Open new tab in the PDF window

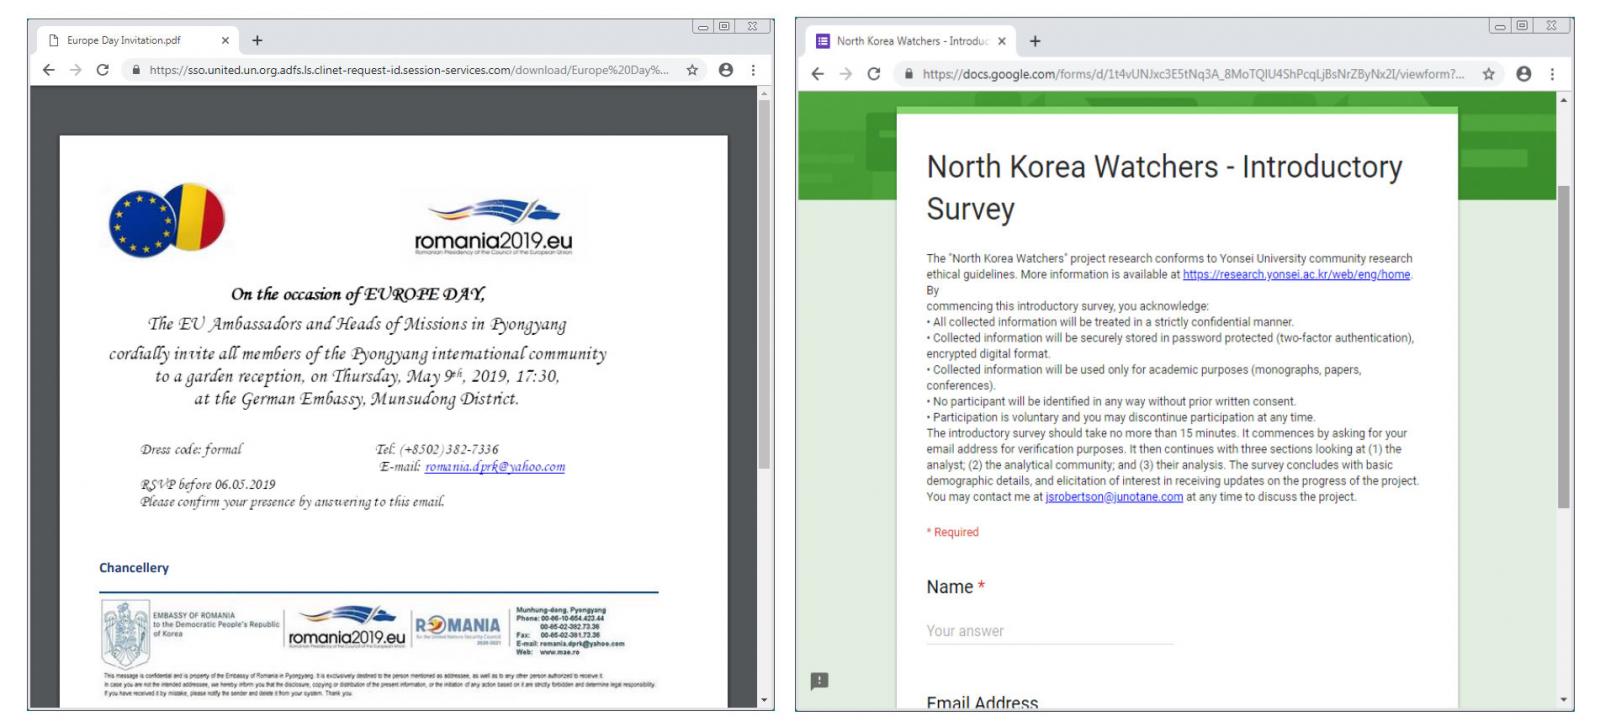pos(257,40)
